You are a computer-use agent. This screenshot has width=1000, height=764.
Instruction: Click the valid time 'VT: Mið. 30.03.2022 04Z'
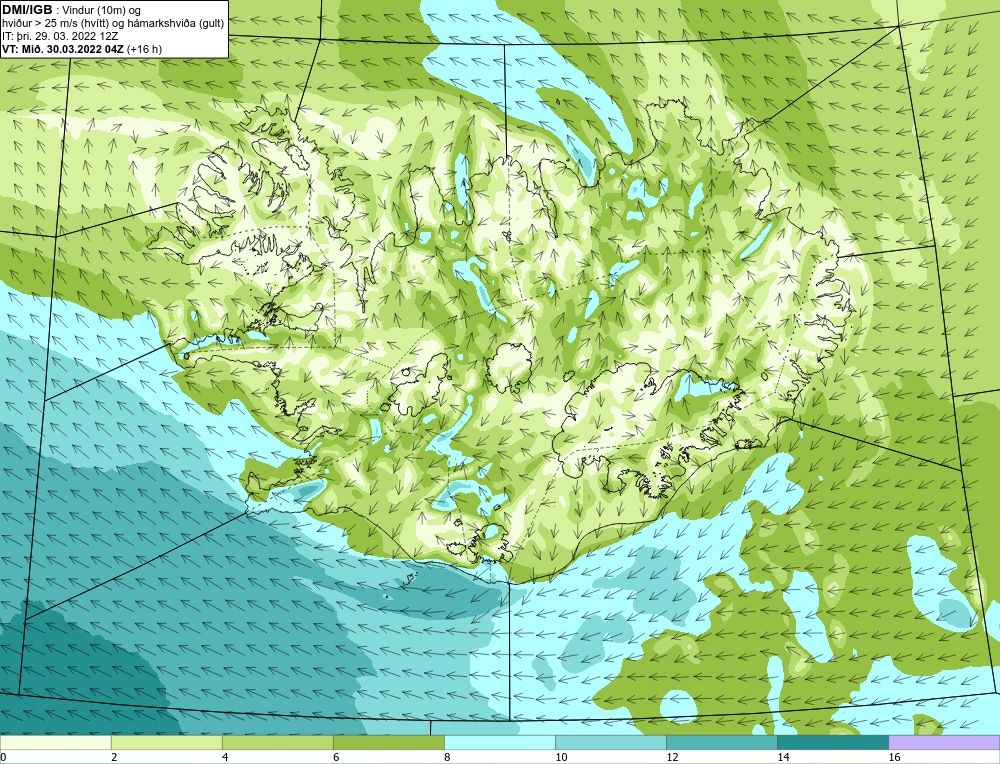click(x=64, y=49)
